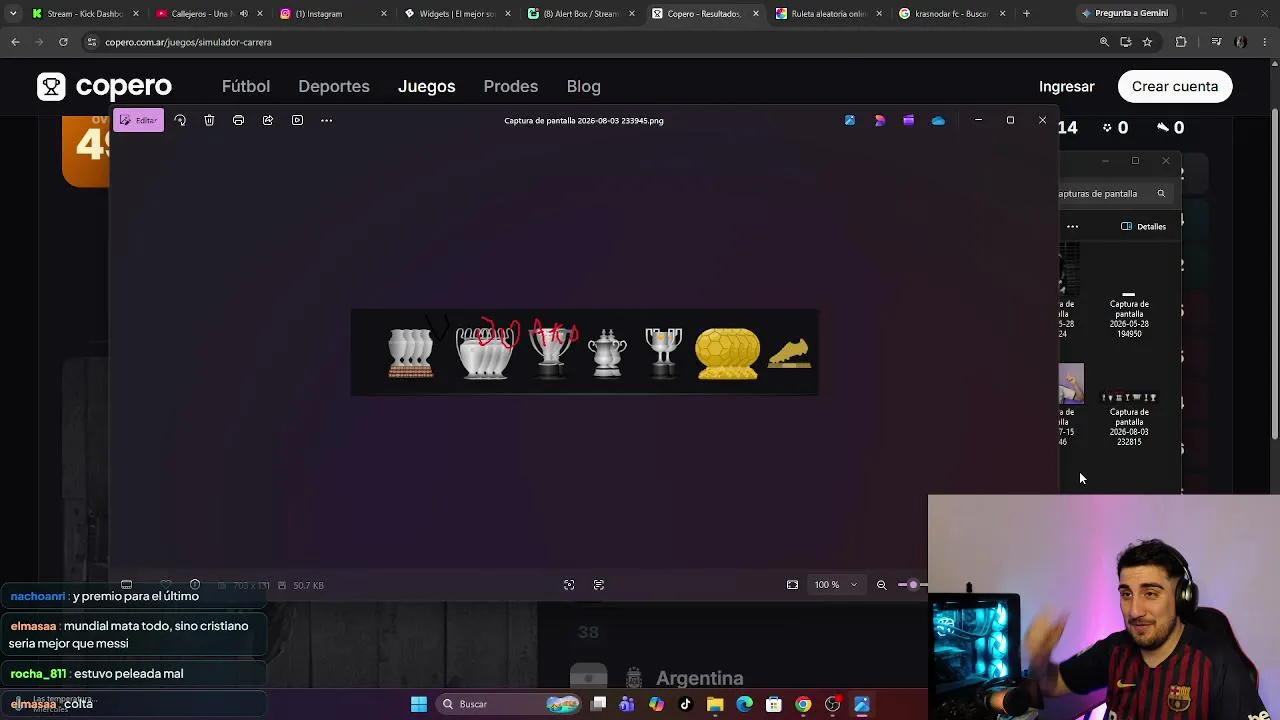Click the trophy image in Photos viewer

coord(585,352)
